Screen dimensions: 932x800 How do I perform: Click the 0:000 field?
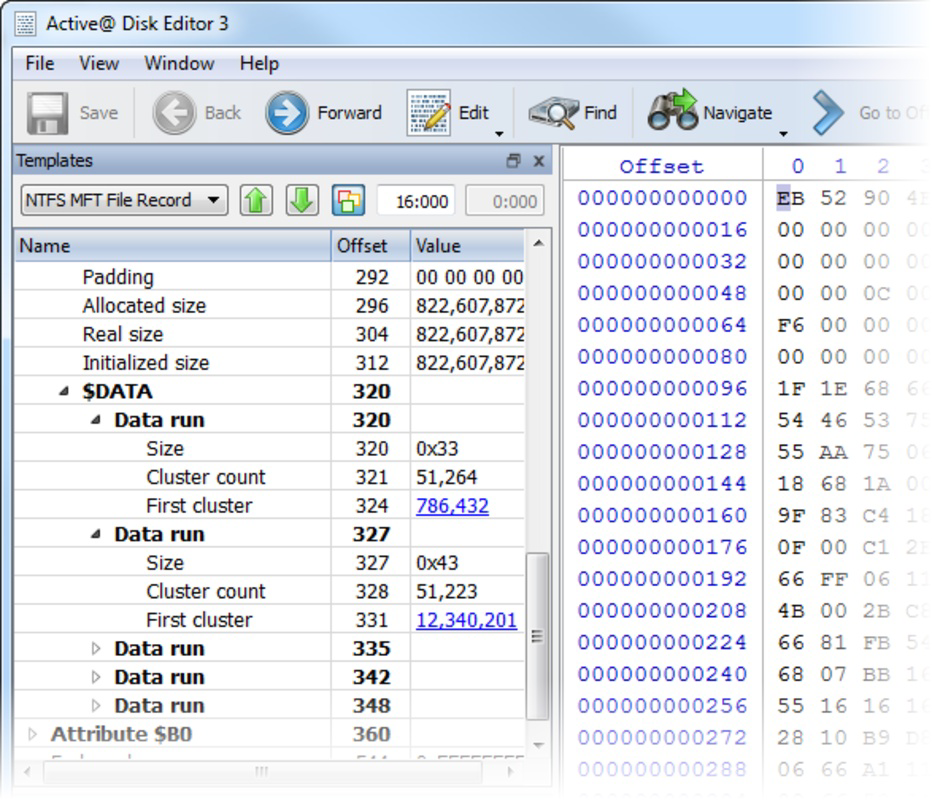coord(505,201)
